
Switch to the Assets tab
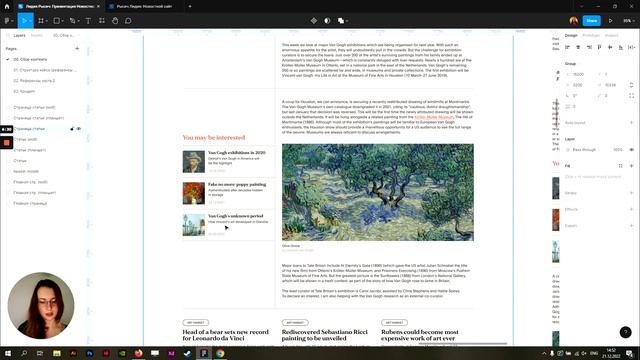pyautogui.click(x=37, y=36)
